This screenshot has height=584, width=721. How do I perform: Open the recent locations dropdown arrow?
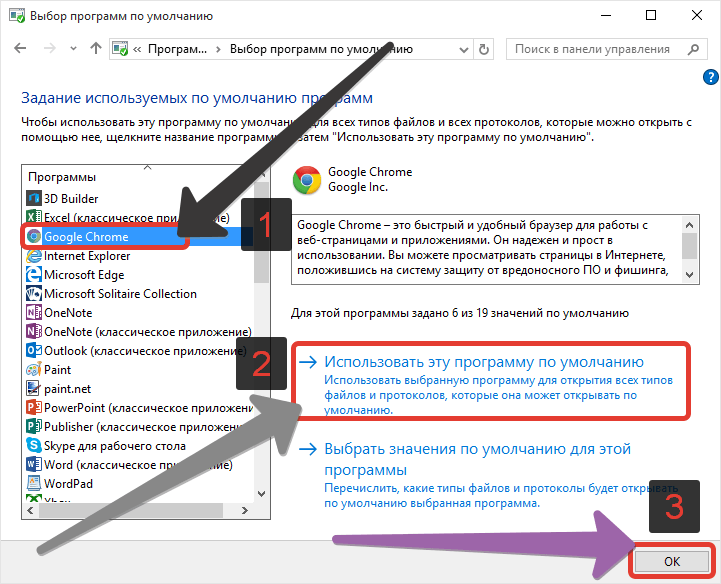click(x=73, y=49)
